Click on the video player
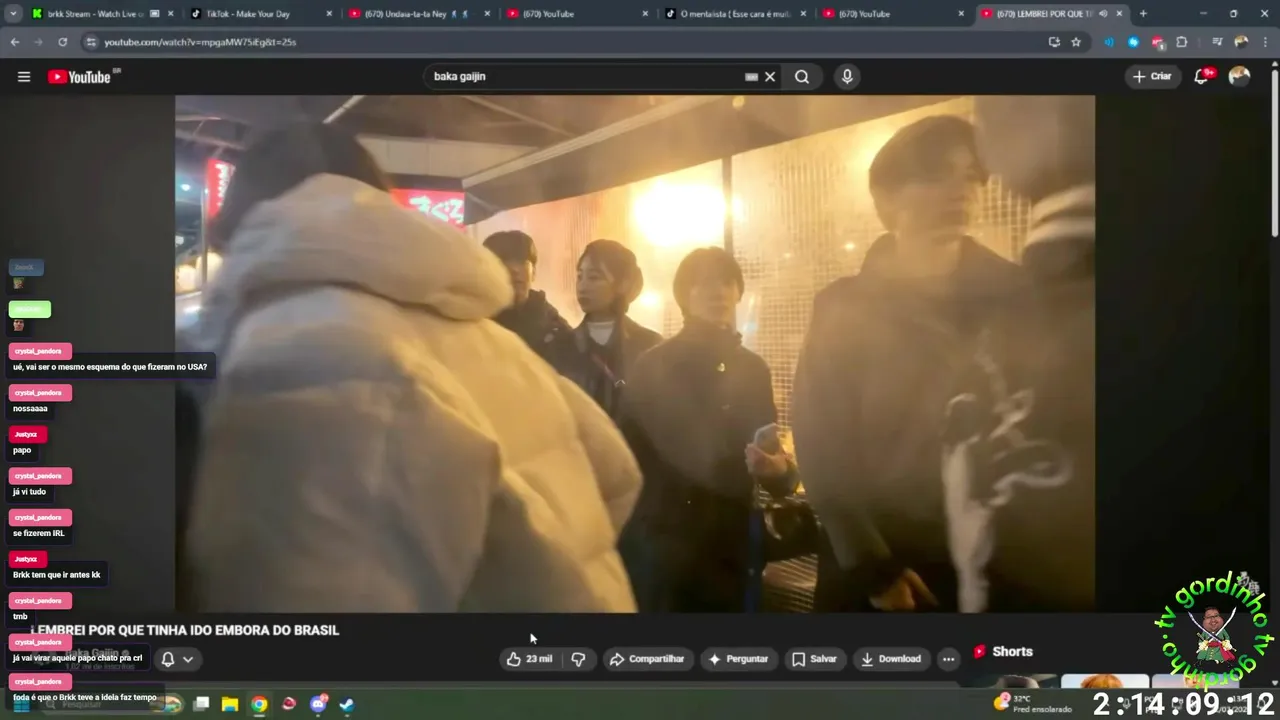This screenshot has width=1280, height=720. pyautogui.click(x=635, y=354)
